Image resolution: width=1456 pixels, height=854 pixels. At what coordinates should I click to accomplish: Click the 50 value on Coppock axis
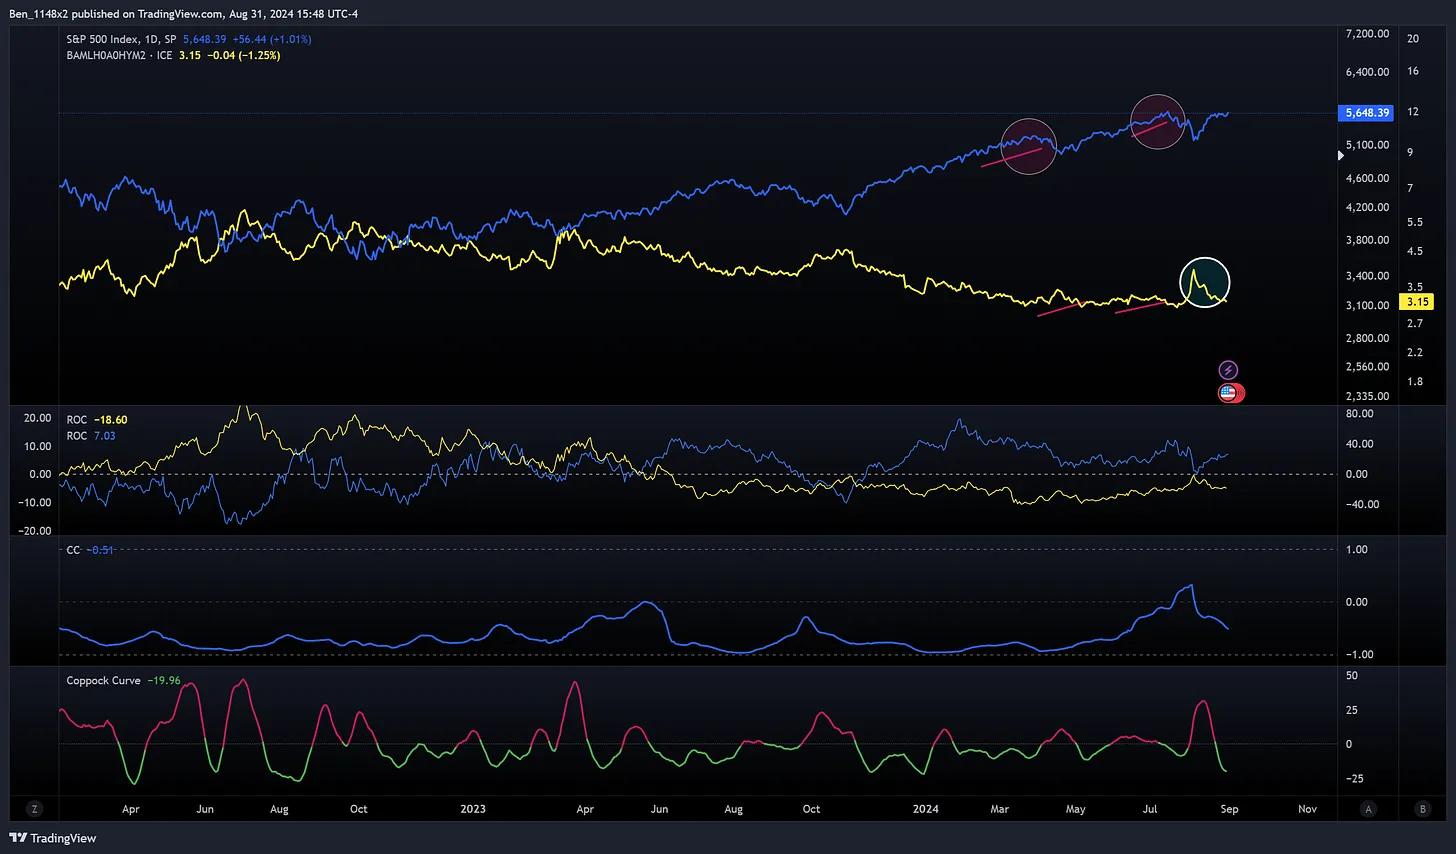click(1352, 676)
